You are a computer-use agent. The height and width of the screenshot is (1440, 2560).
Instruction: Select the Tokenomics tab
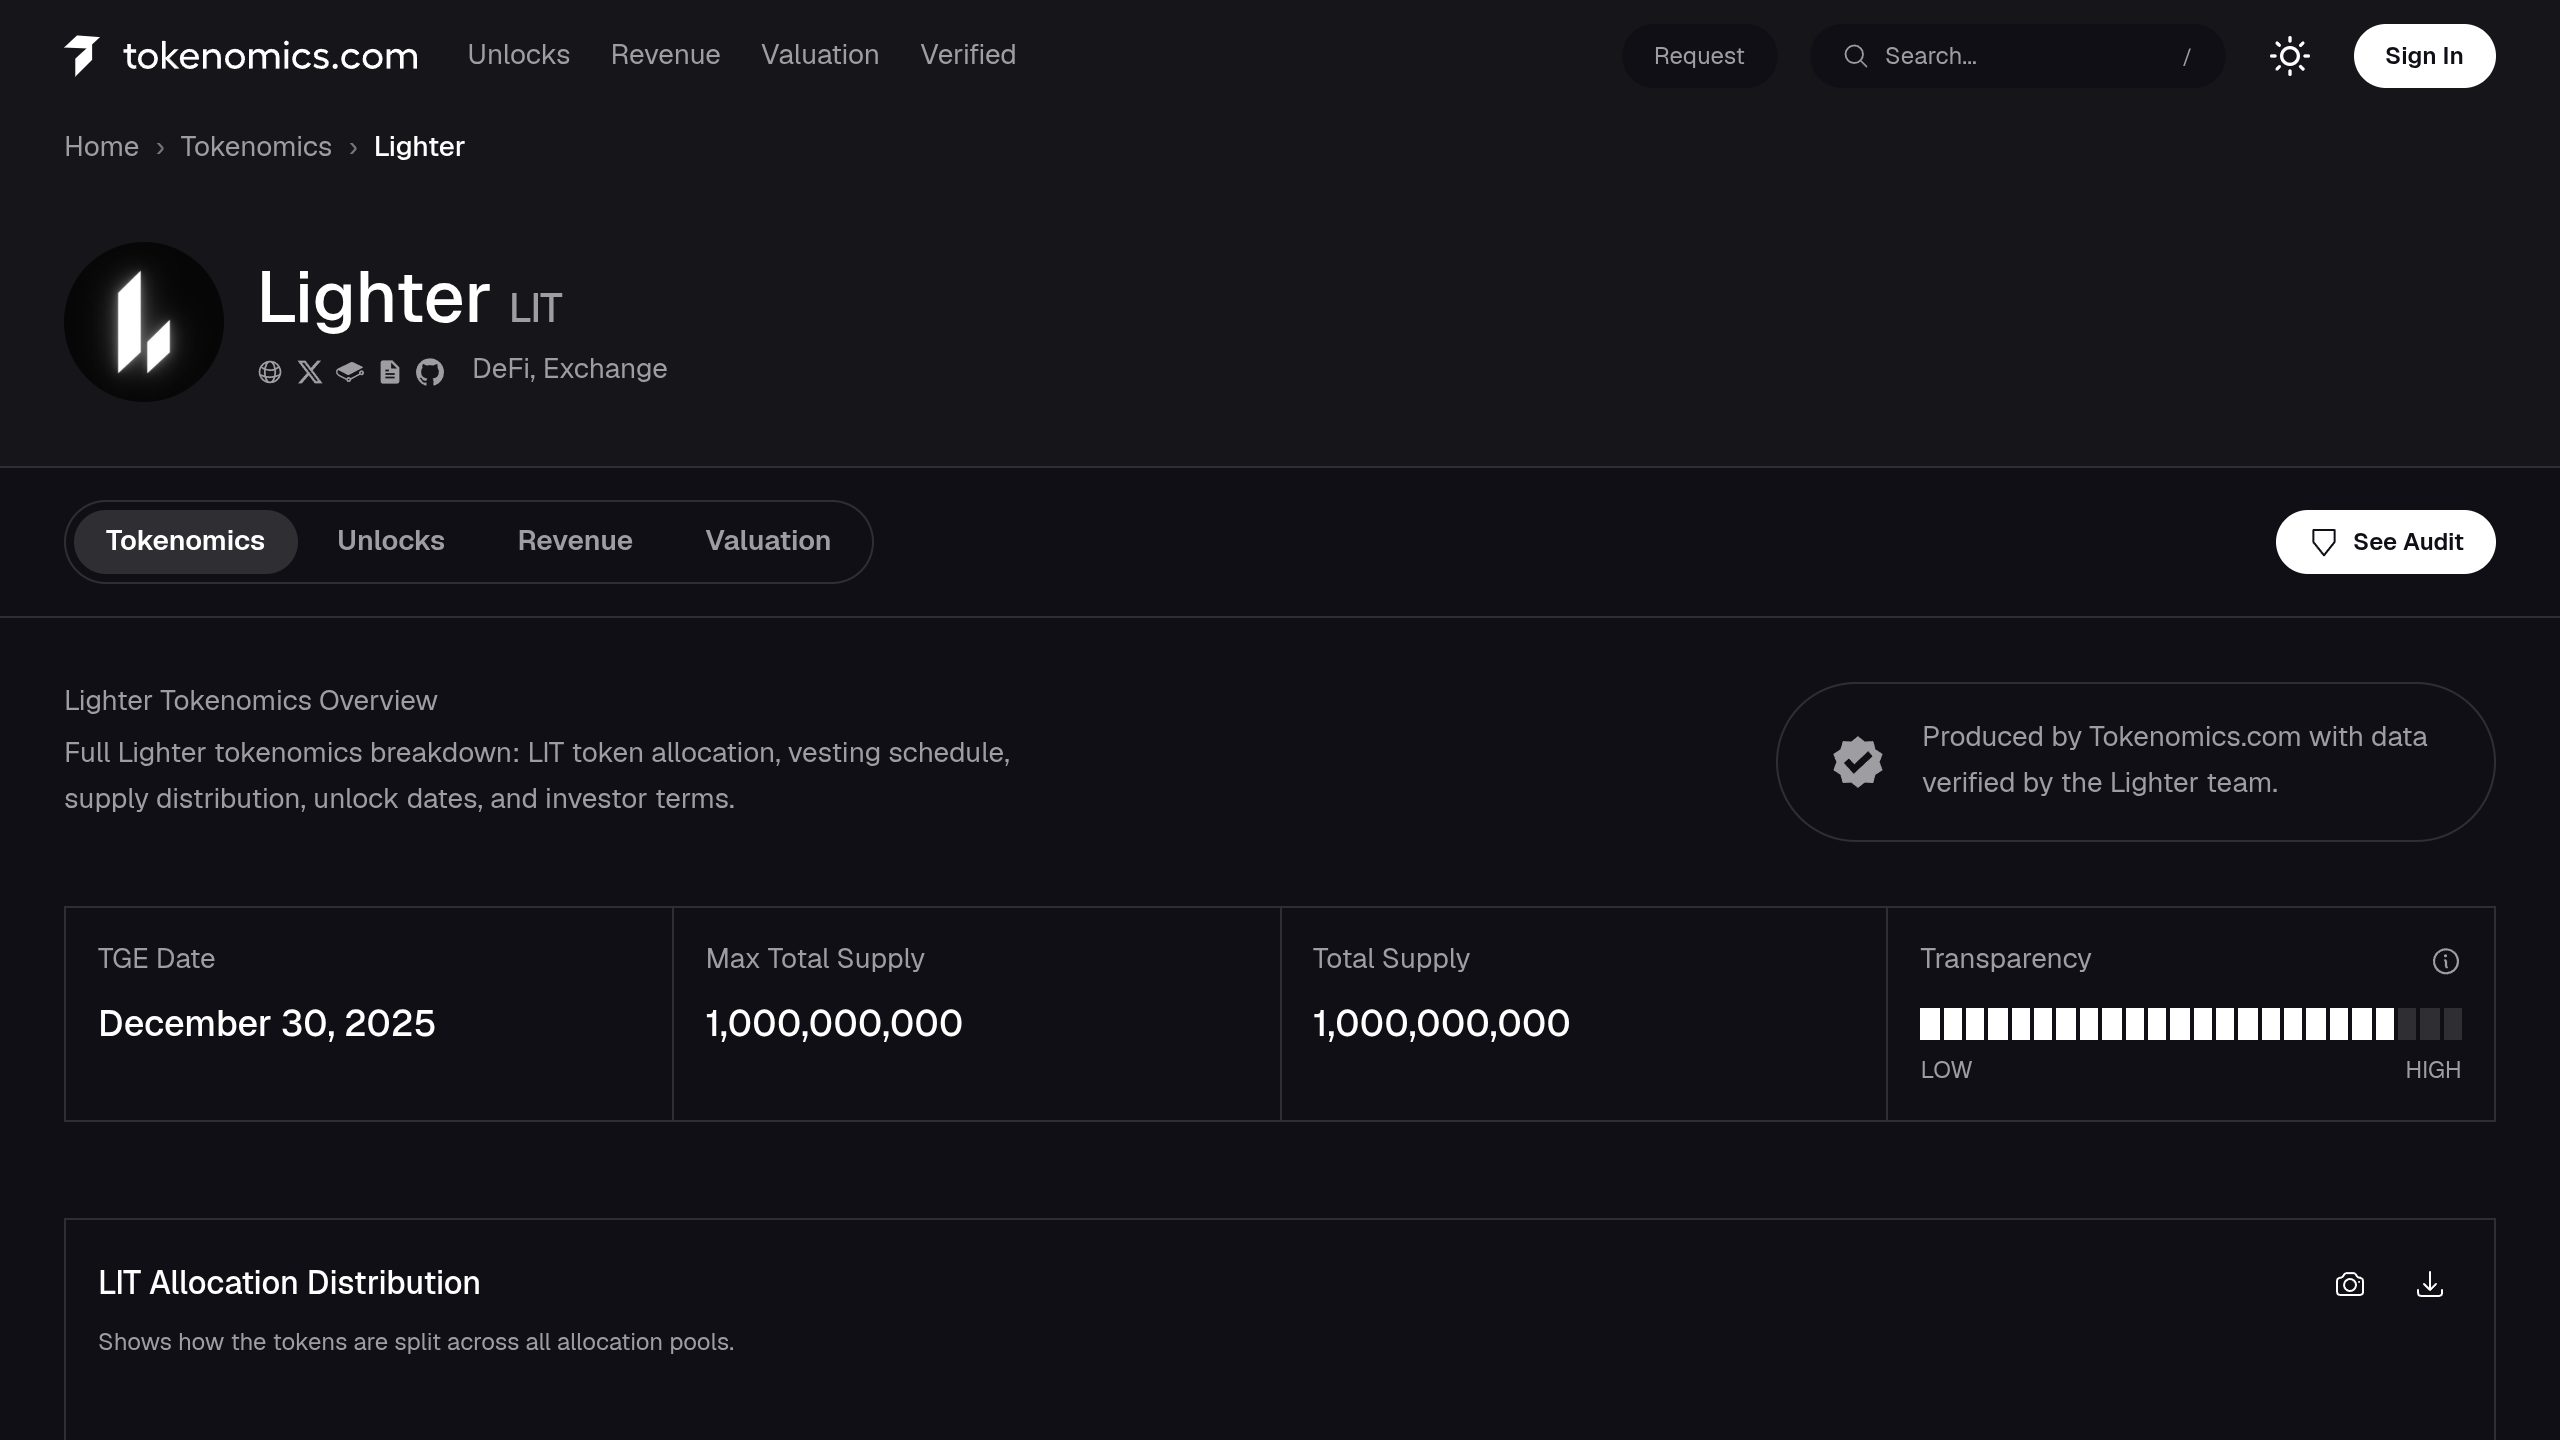[x=185, y=541]
